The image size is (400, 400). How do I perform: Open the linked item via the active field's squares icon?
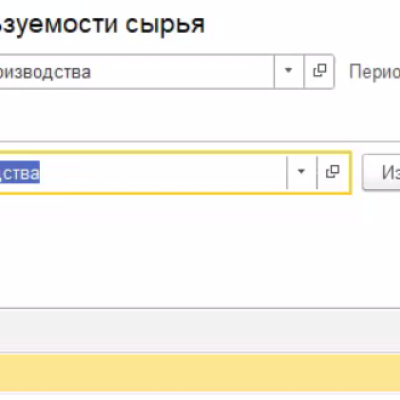tap(333, 172)
